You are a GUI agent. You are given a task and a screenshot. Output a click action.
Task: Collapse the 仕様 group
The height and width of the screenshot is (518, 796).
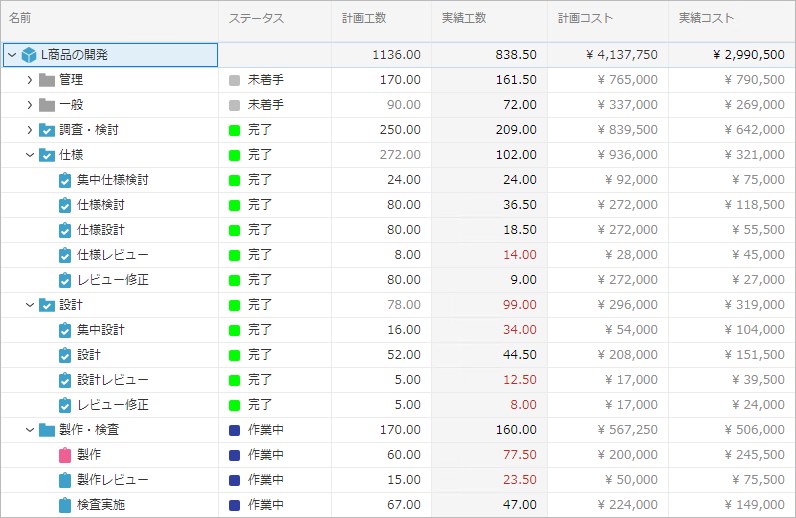click(x=30, y=155)
